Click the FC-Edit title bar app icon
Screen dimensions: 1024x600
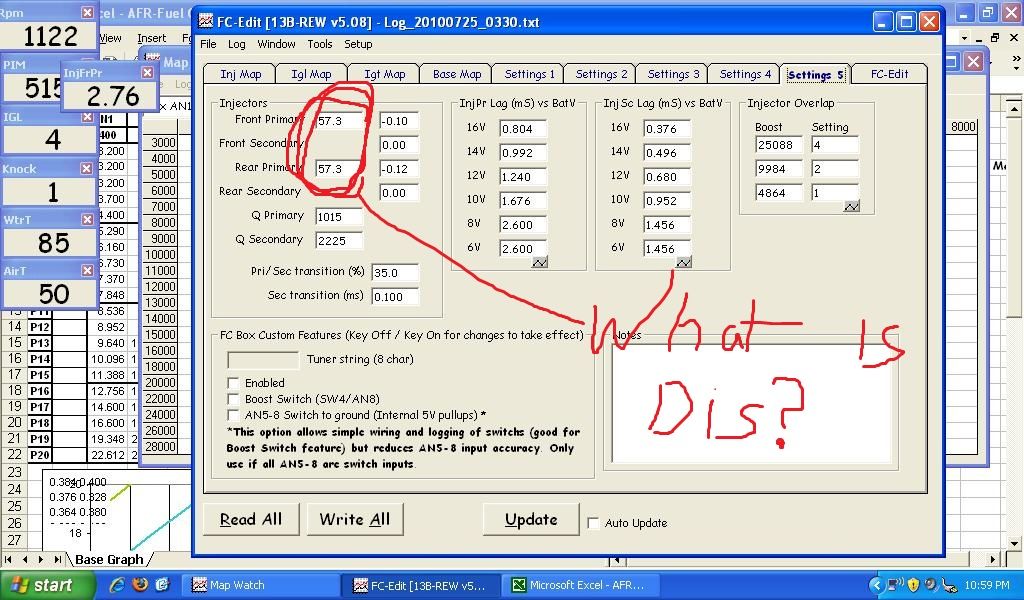click(x=206, y=22)
